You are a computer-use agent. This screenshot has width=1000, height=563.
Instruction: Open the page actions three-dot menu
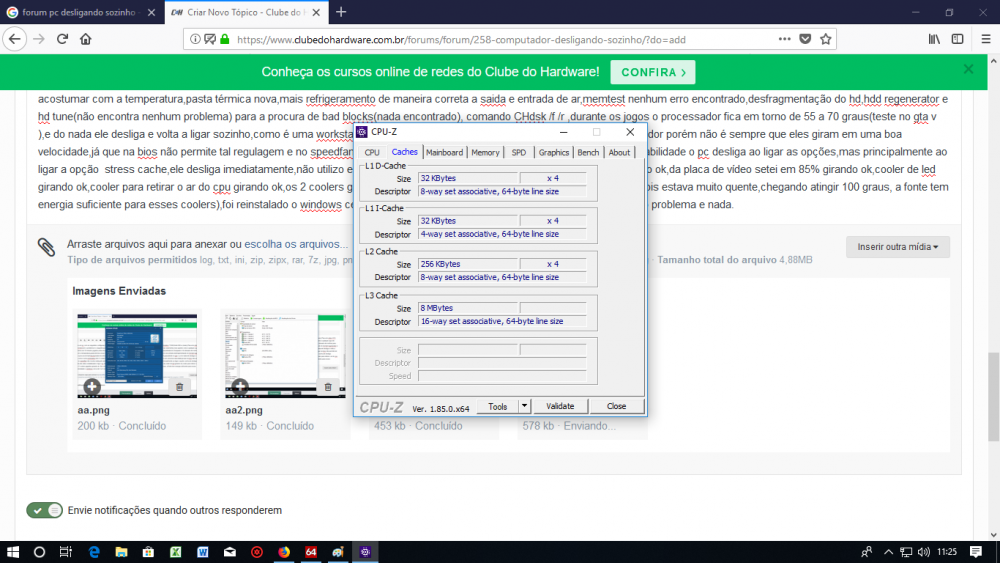(785, 39)
